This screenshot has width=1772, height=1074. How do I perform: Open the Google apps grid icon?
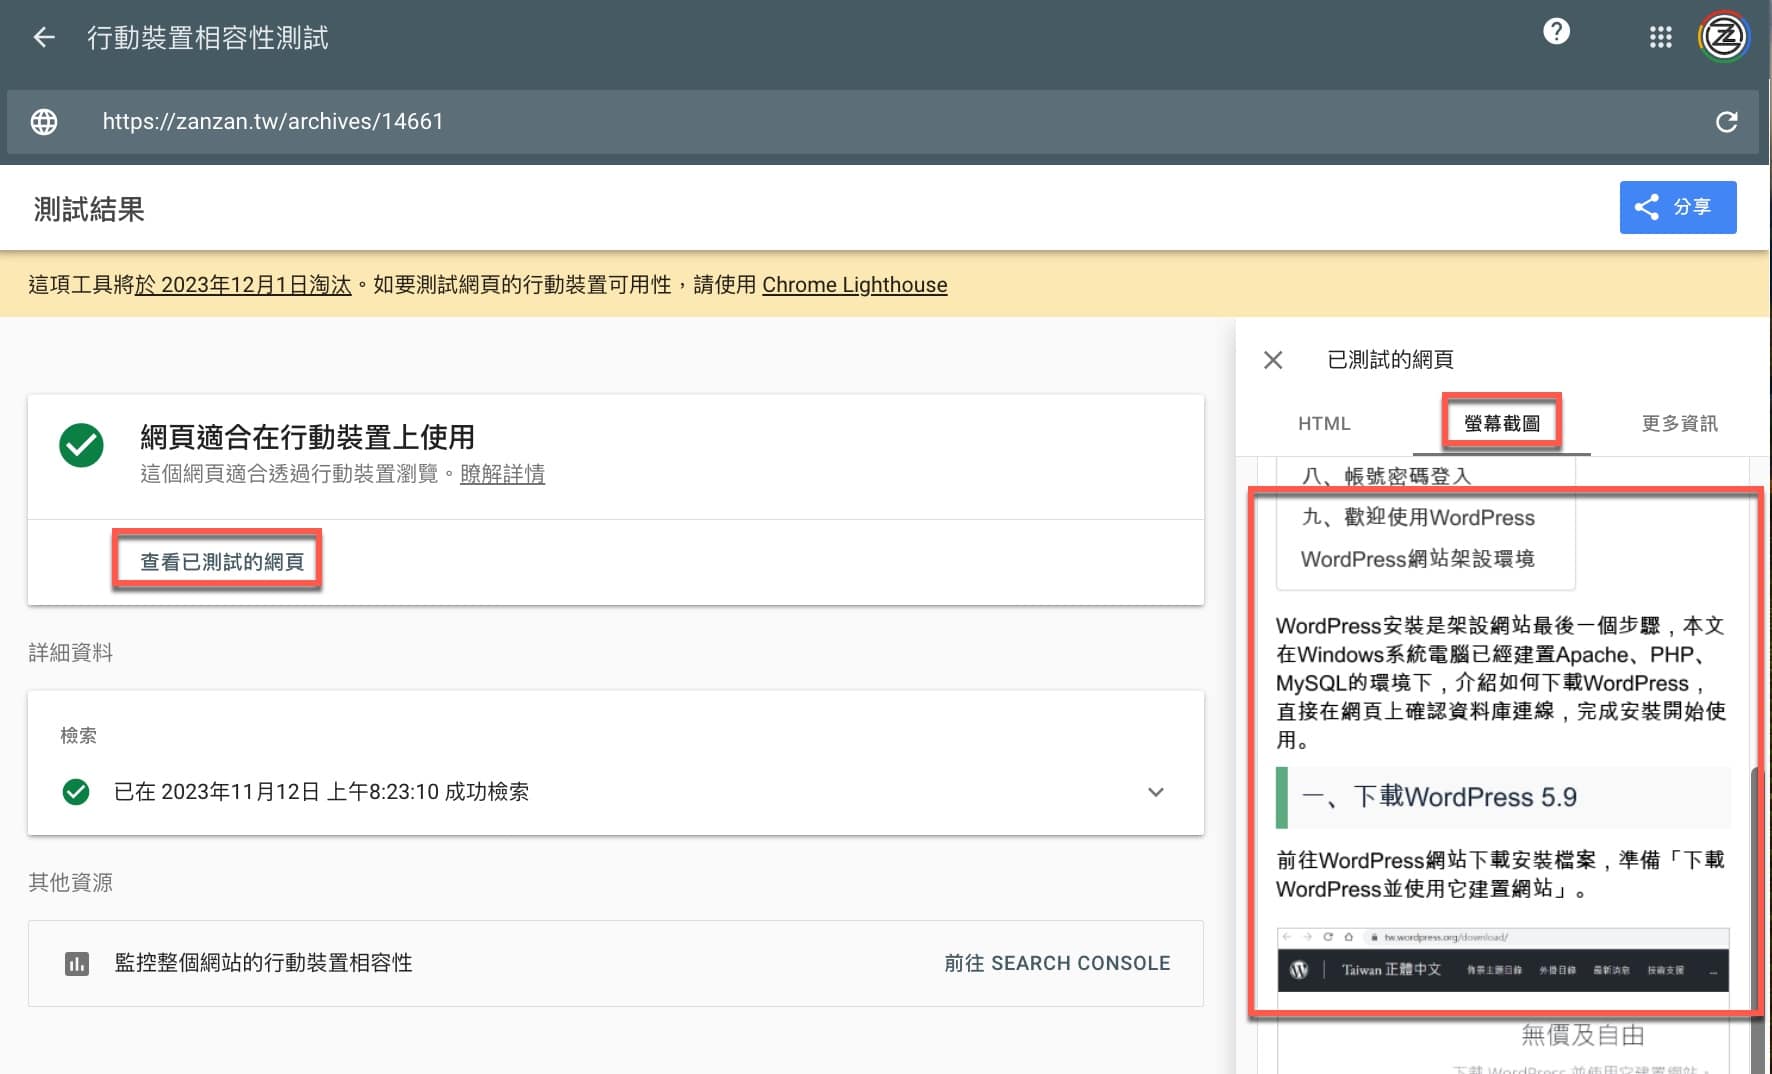[1660, 37]
